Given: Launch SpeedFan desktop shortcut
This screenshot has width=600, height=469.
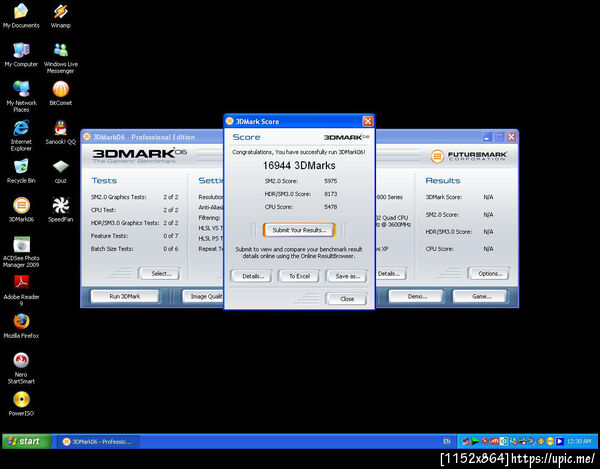Looking at the screenshot, I should [x=60, y=210].
